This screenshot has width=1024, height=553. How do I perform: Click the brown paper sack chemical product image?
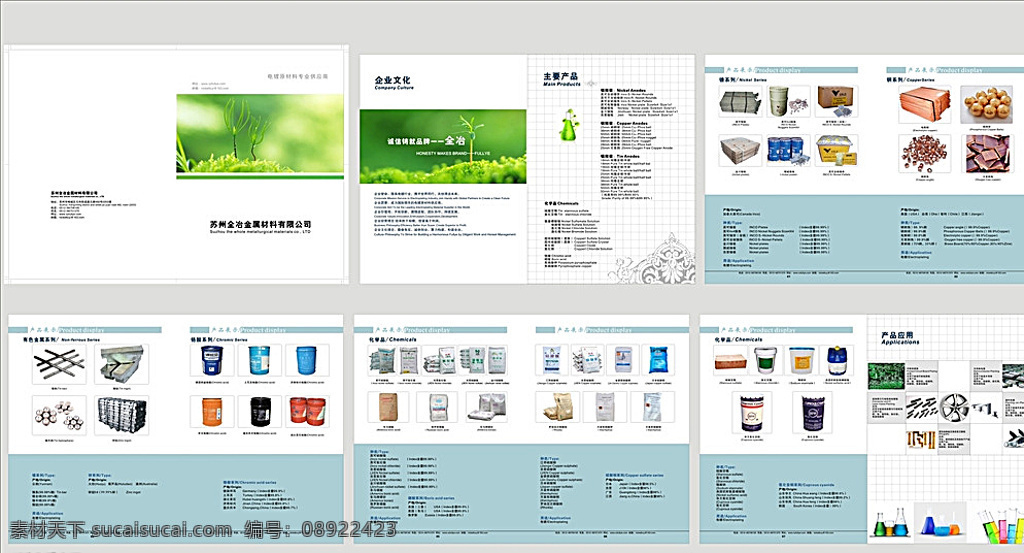click(x=388, y=407)
